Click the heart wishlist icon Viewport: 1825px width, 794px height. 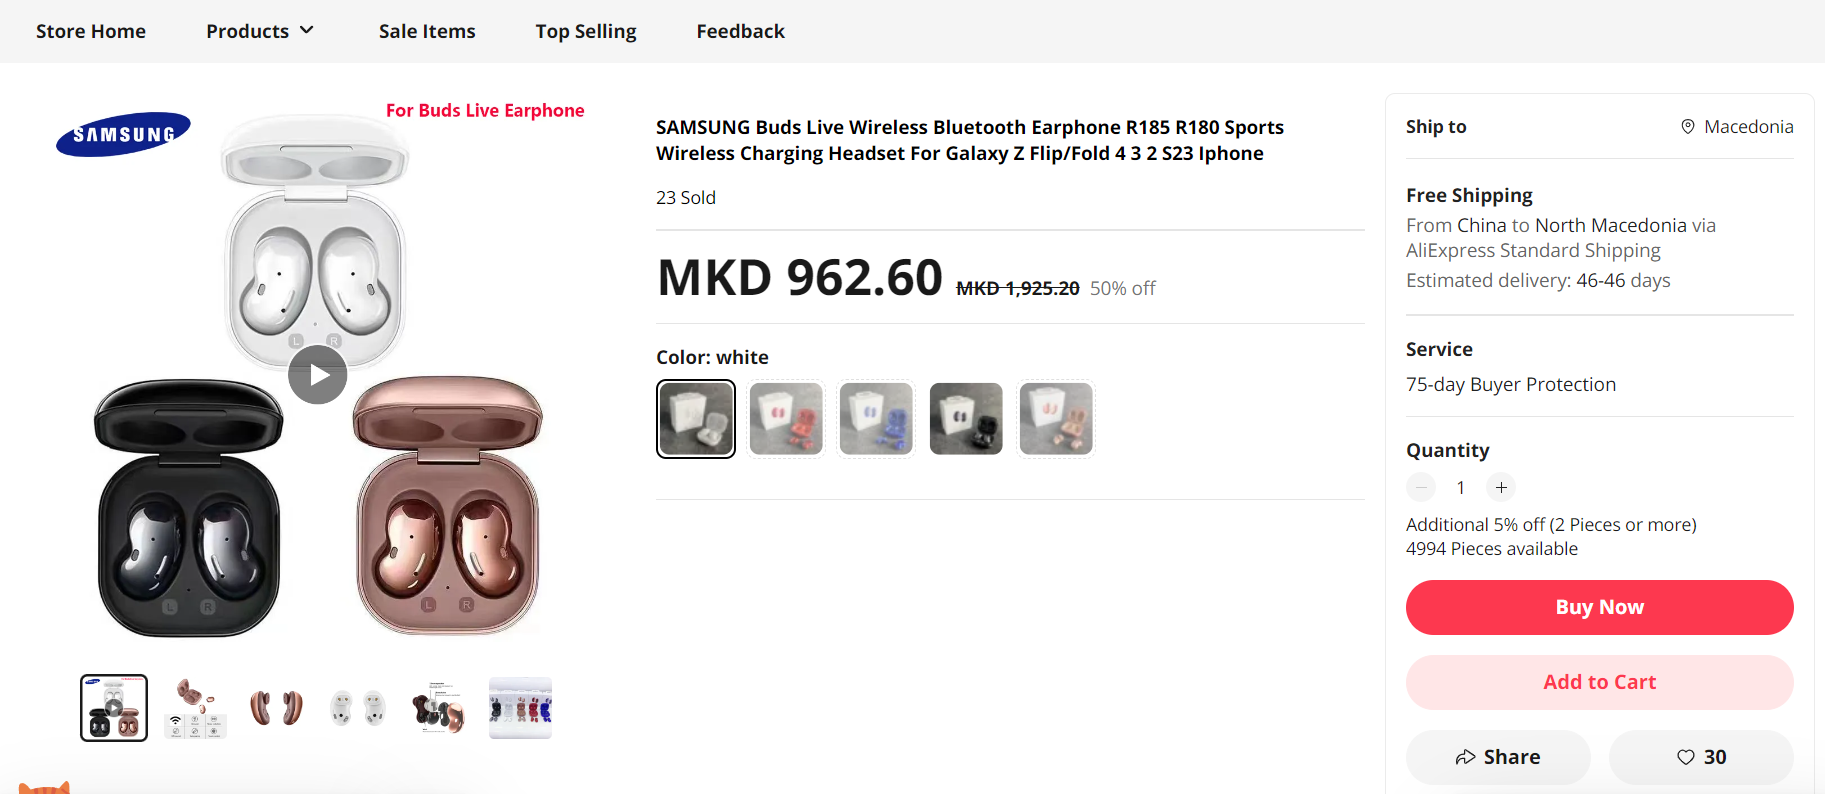coord(1686,757)
